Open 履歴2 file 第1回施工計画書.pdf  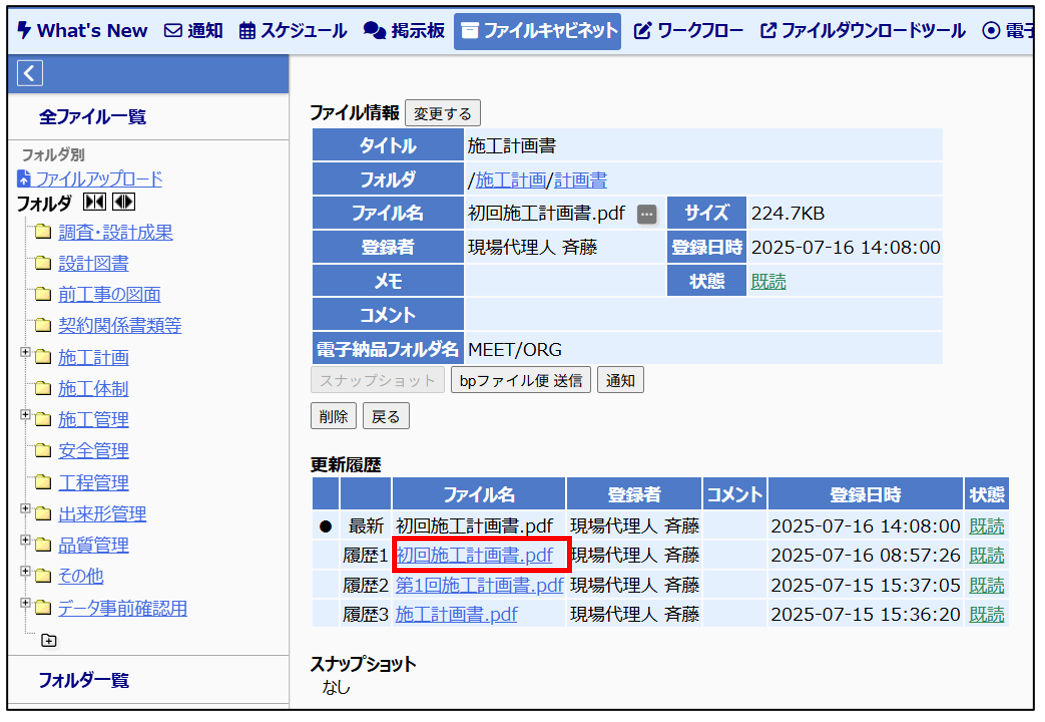(x=479, y=585)
